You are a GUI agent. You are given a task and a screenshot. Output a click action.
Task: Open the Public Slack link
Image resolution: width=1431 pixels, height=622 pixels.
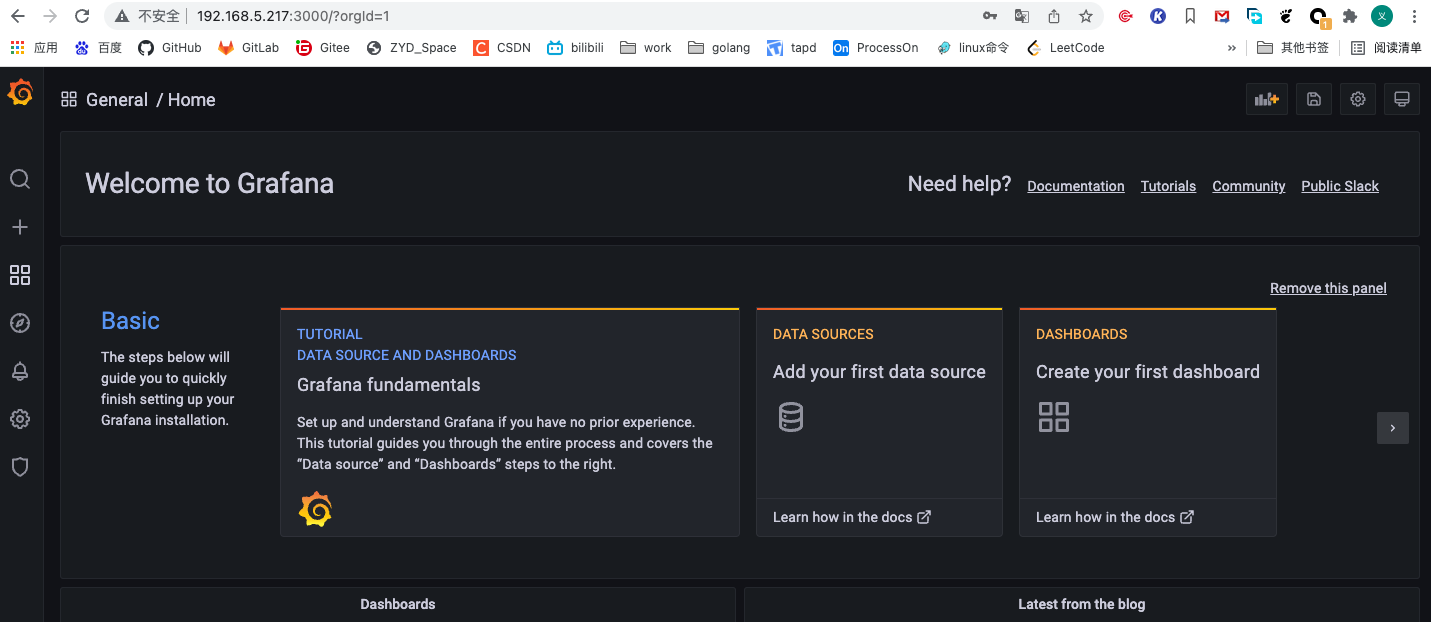[1340, 186]
